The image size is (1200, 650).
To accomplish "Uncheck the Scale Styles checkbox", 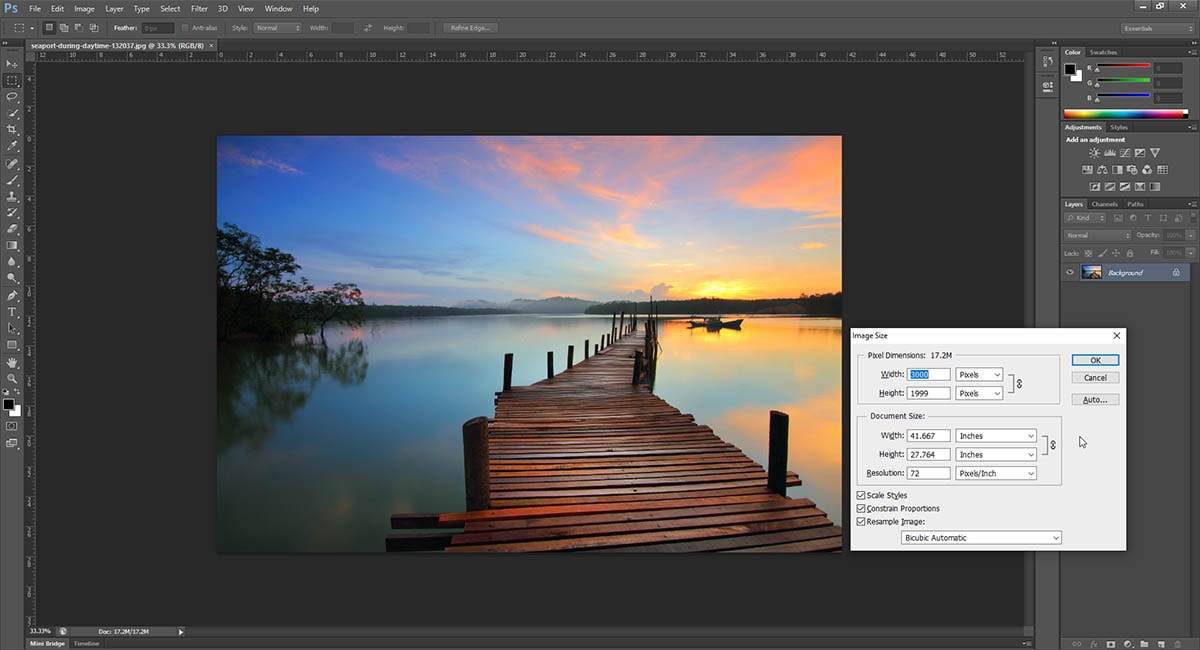I will coord(861,496).
